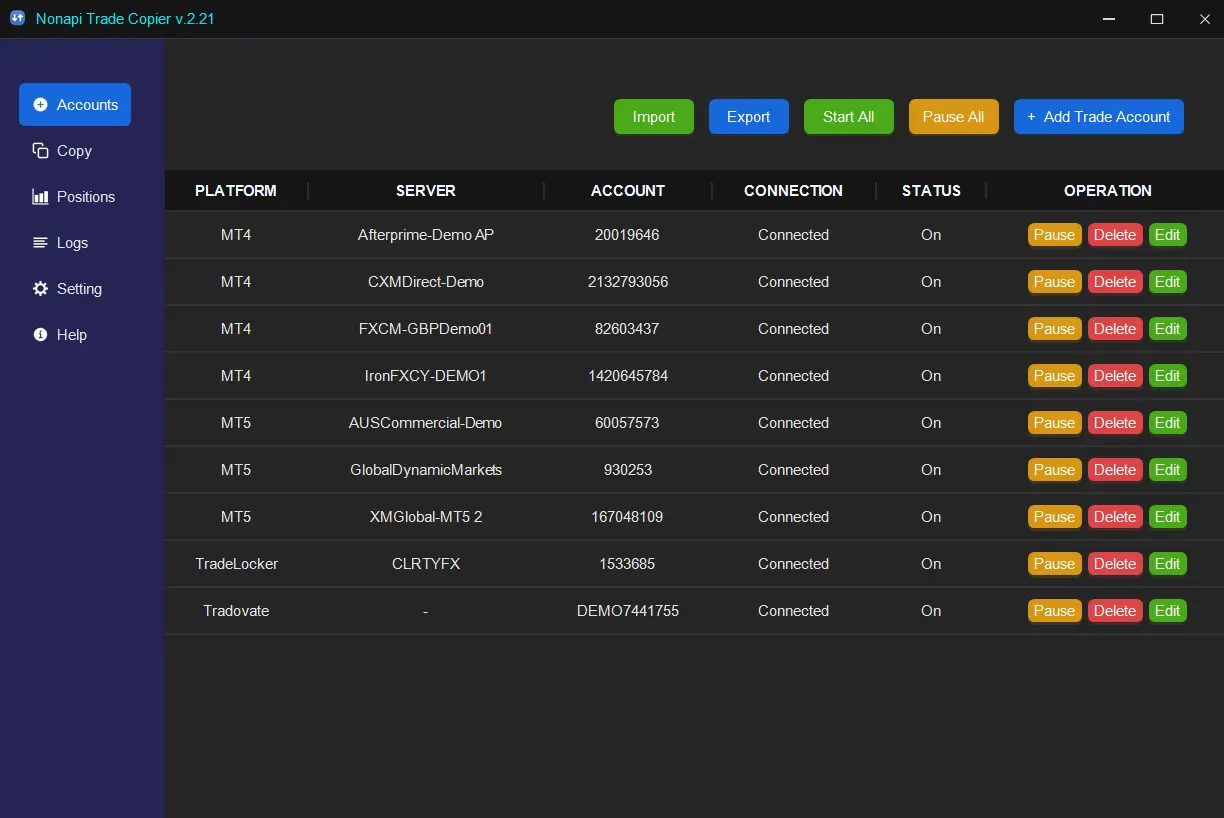
Task: Click the GlobalDynamicMarkets server name
Action: click(426, 470)
